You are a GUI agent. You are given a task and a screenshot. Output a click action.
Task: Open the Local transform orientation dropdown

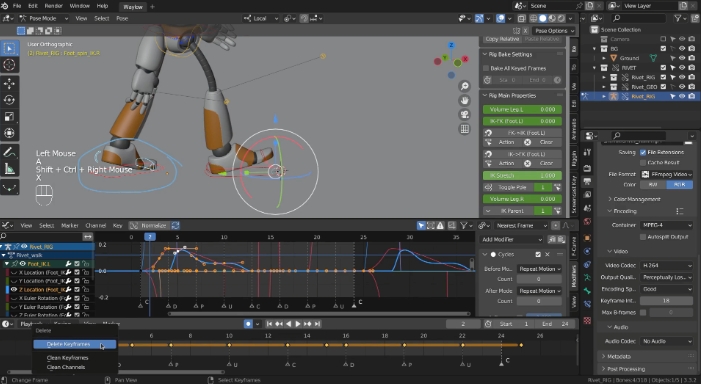click(x=261, y=18)
